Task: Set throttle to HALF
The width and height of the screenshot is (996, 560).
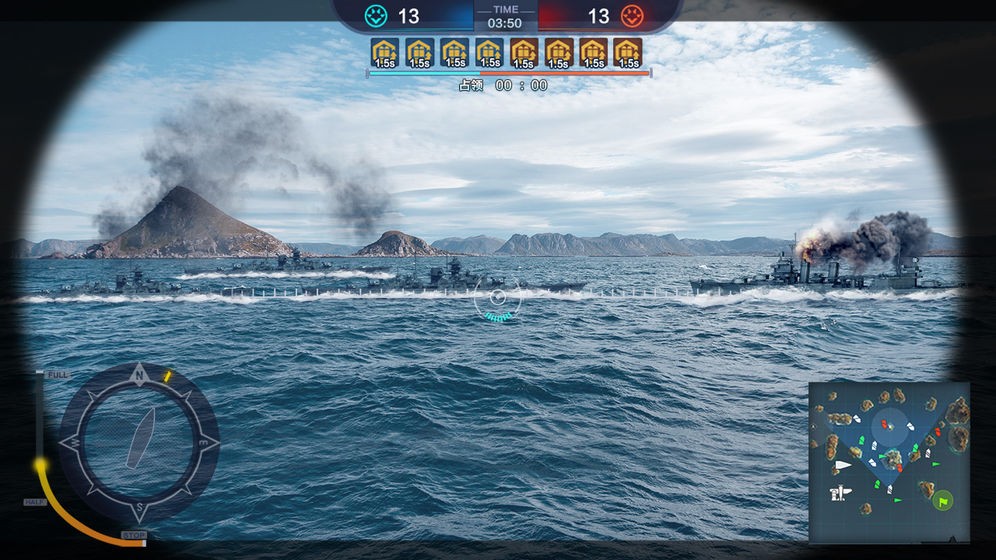Action: point(35,502)
